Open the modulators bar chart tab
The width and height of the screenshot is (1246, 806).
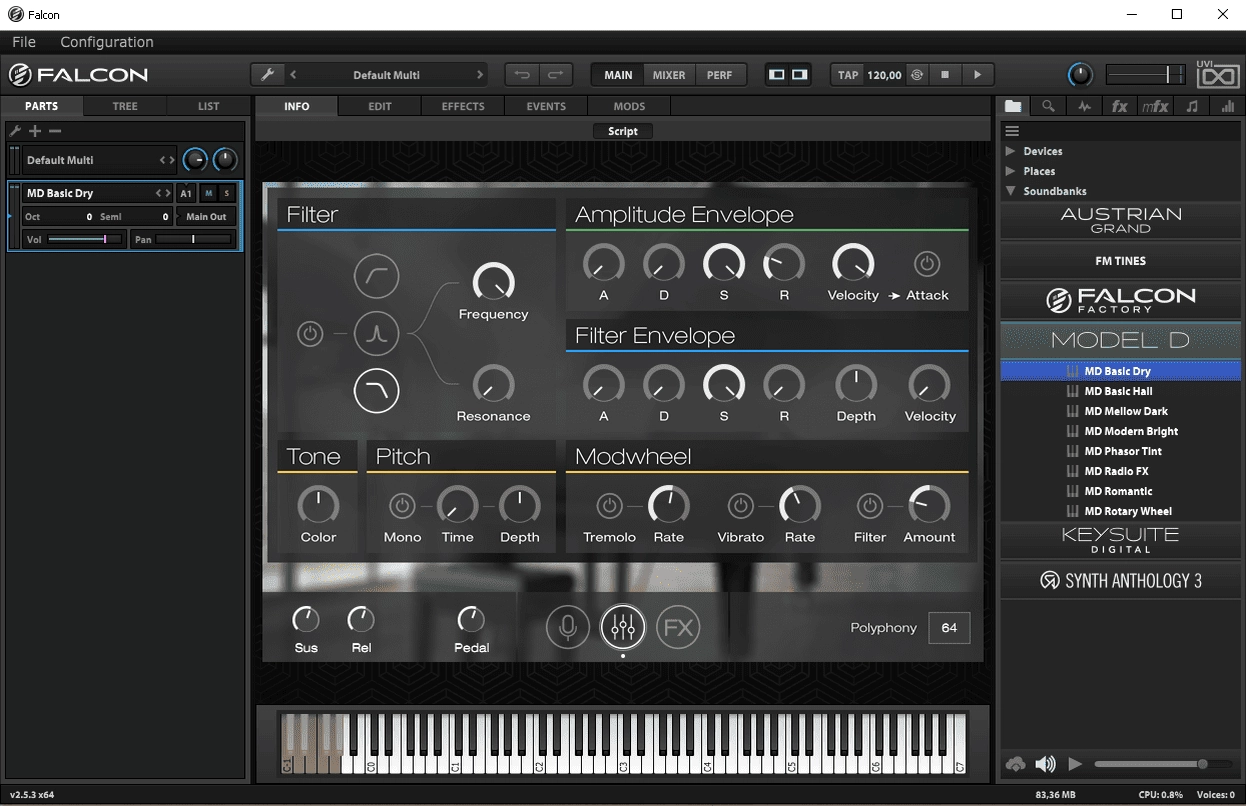click(x=1227, y=106)
